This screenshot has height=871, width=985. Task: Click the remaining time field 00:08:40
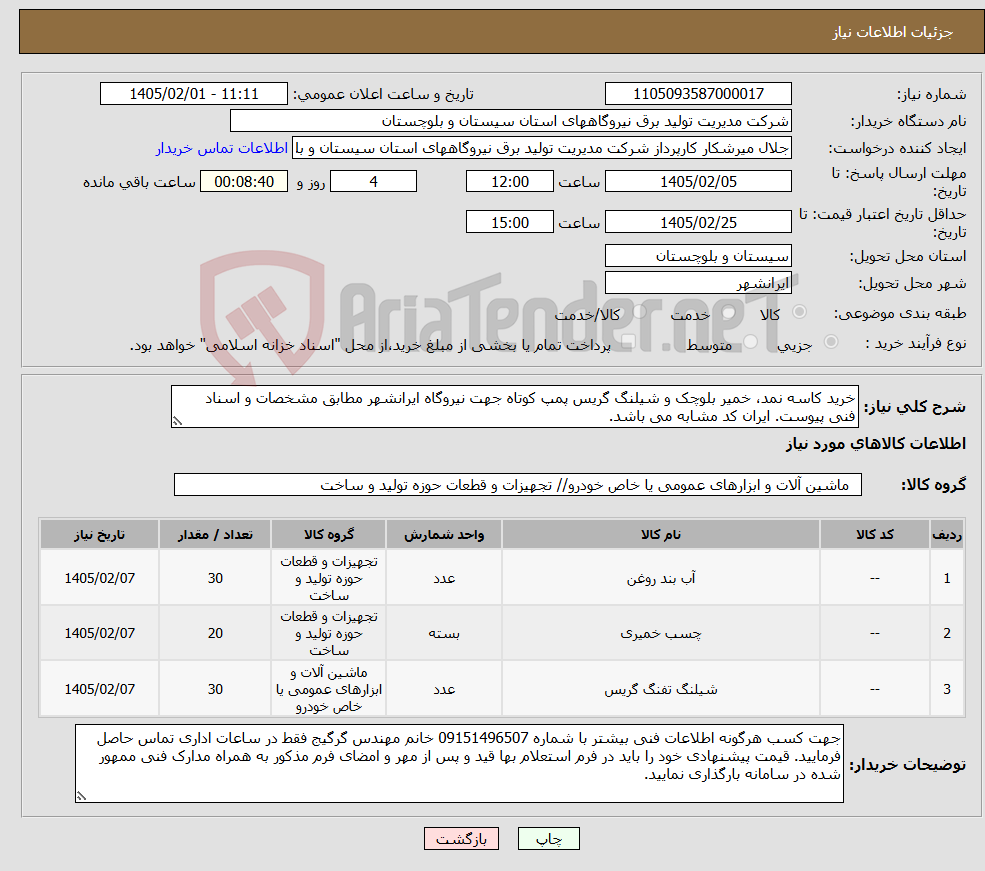(244, 181)
